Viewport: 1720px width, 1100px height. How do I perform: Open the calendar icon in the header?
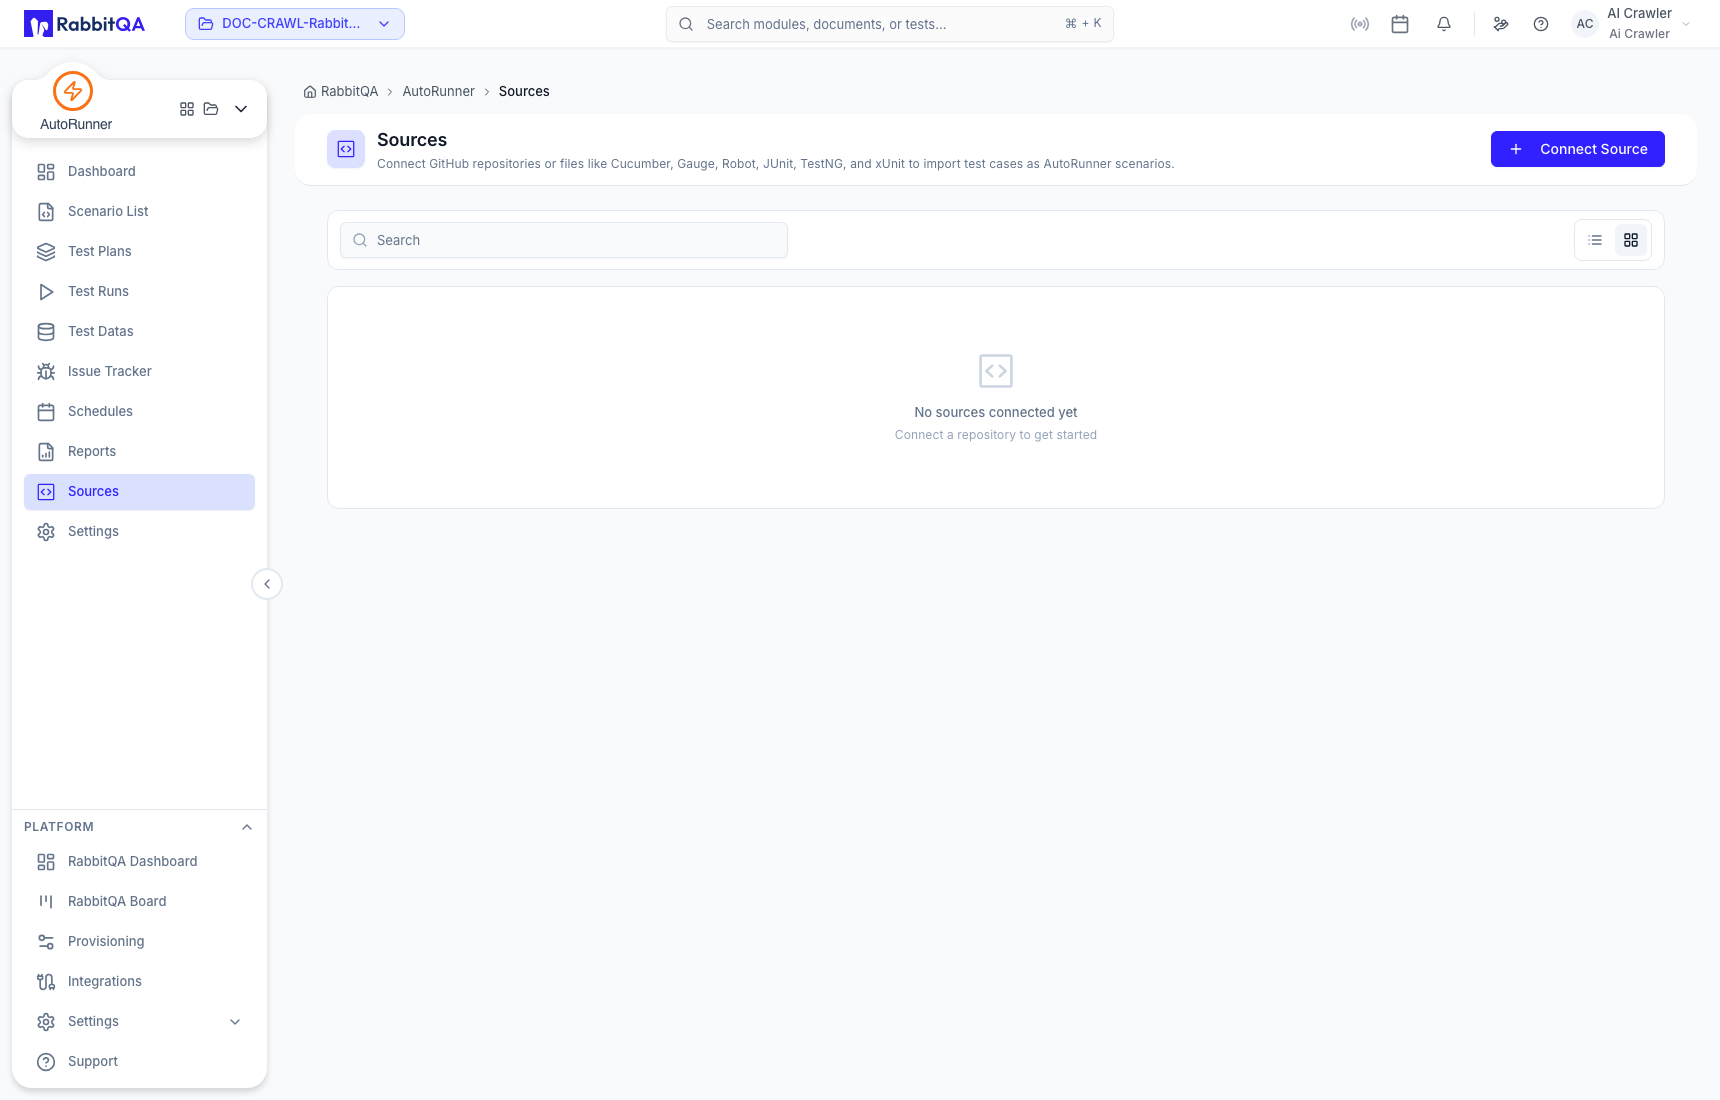[x=1400, y=24]
